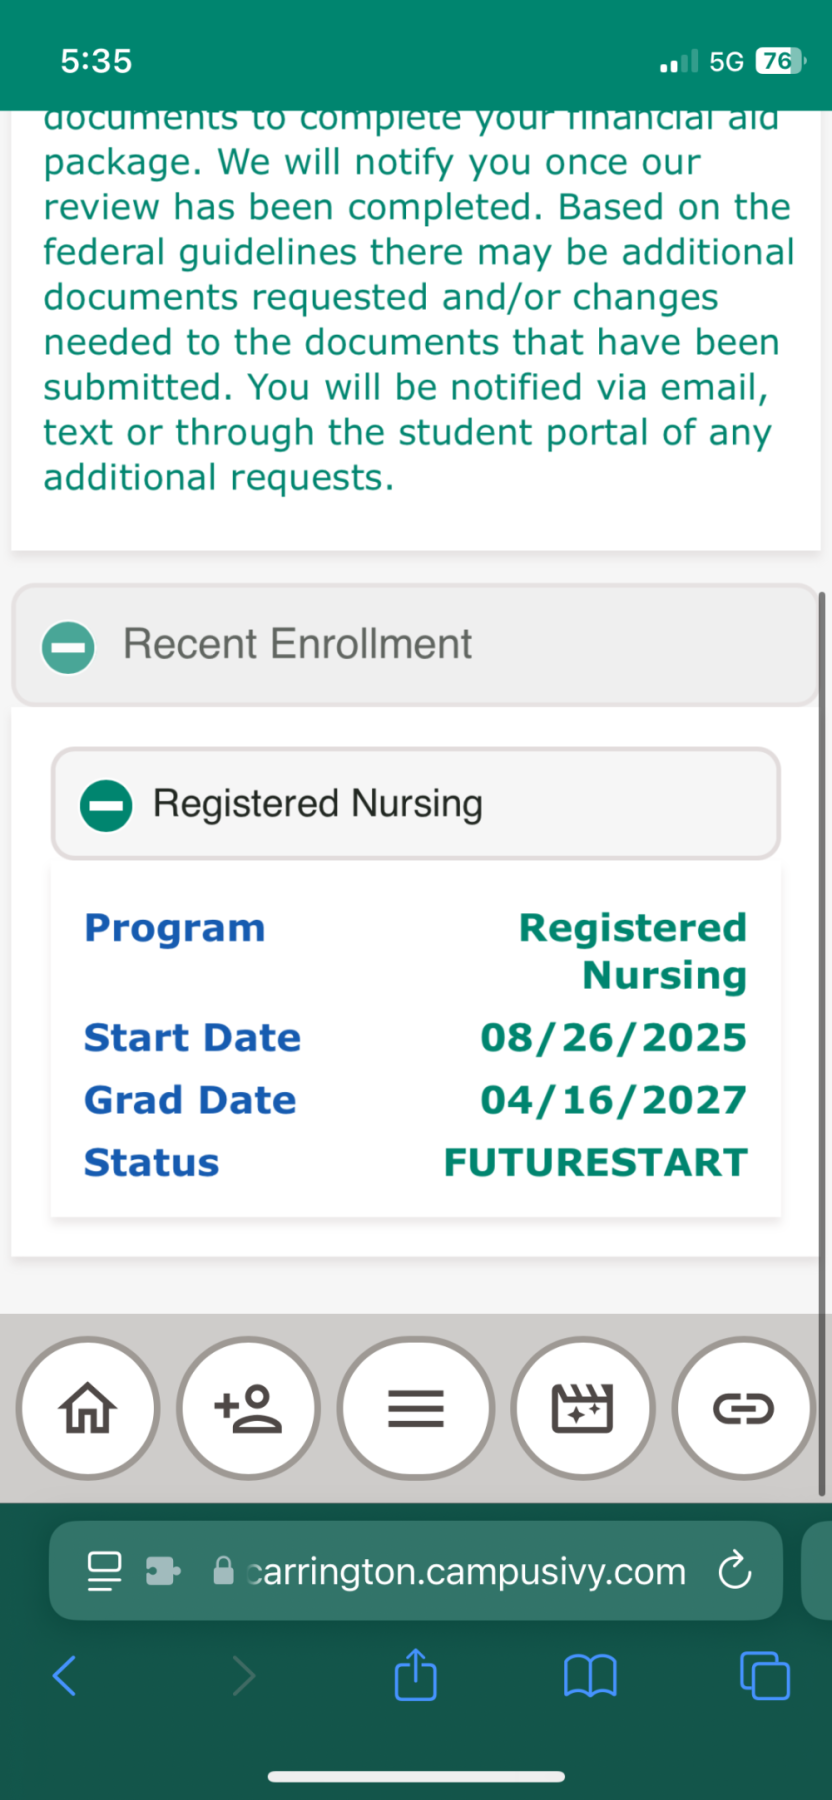Tap the Recent Enrollment section header
The image size is (832, 1800).
pyautogui.click(x=415, y=645)
